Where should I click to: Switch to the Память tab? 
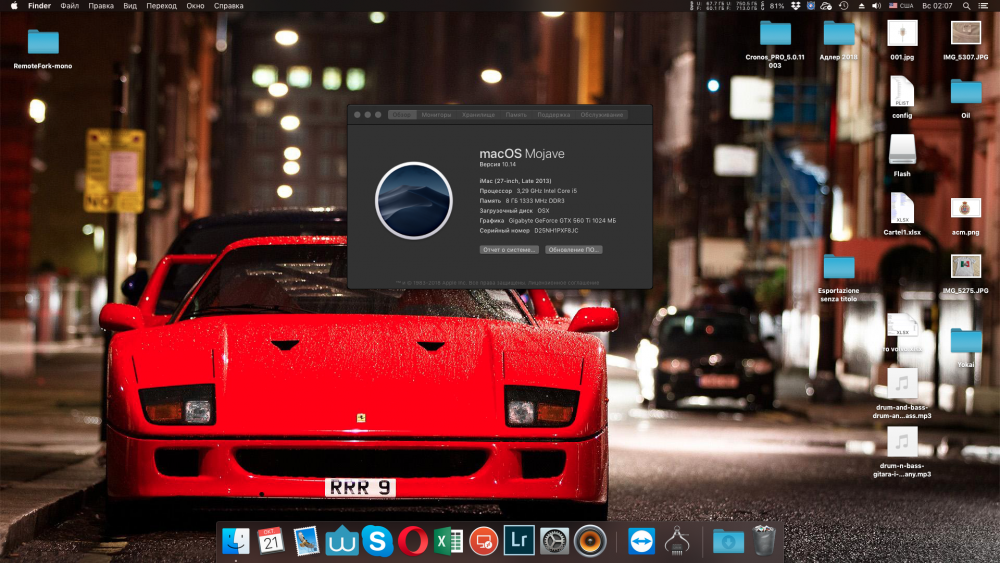516,115
